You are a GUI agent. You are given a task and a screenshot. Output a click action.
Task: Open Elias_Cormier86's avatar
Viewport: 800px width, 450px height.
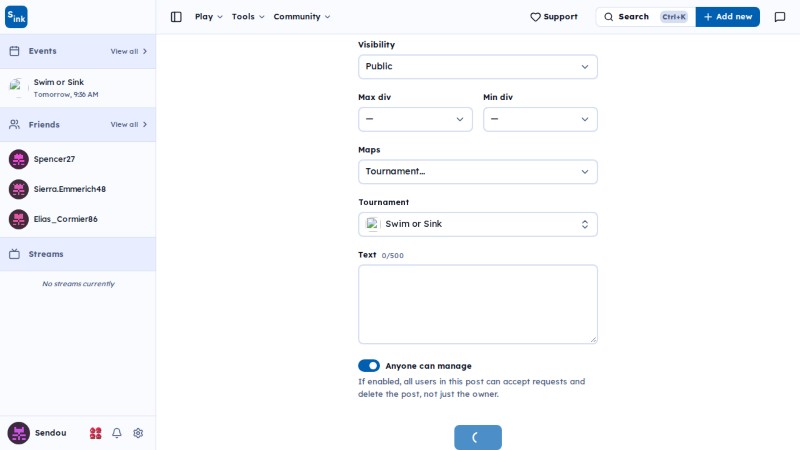click(x=19, y=219)
